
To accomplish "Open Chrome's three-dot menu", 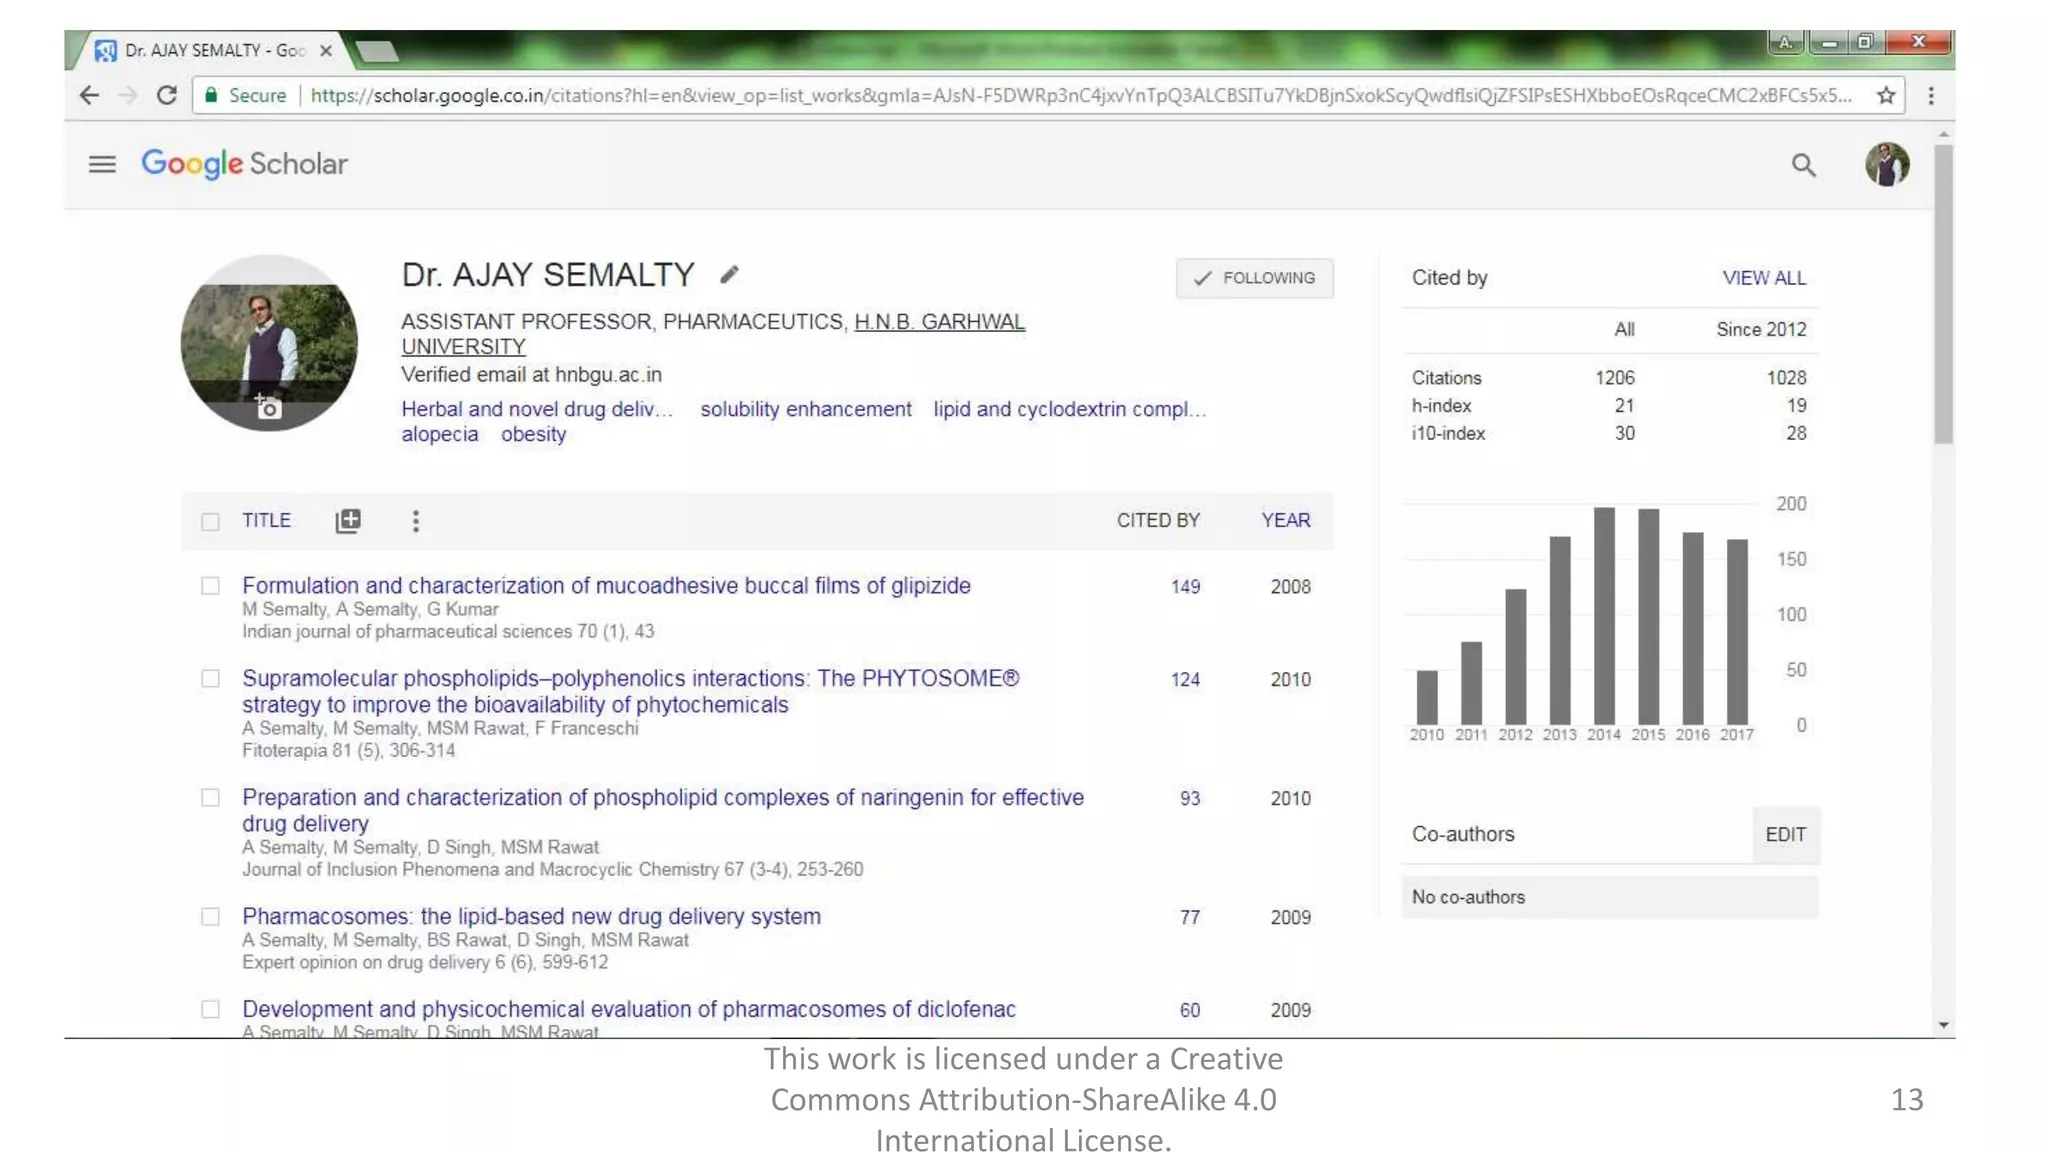I will (1931, 96).
